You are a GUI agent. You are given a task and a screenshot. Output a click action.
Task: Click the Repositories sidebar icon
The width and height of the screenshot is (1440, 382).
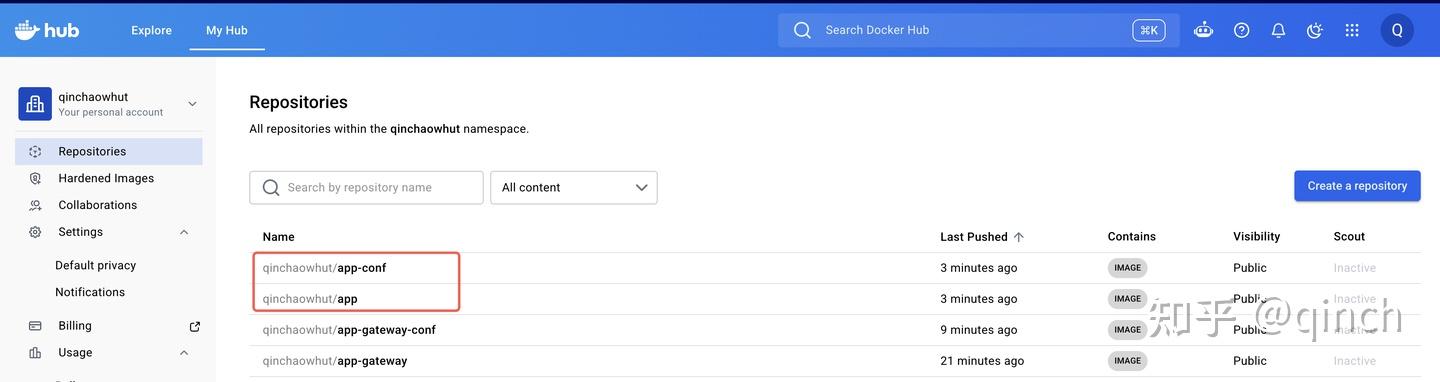pos(35,152)
